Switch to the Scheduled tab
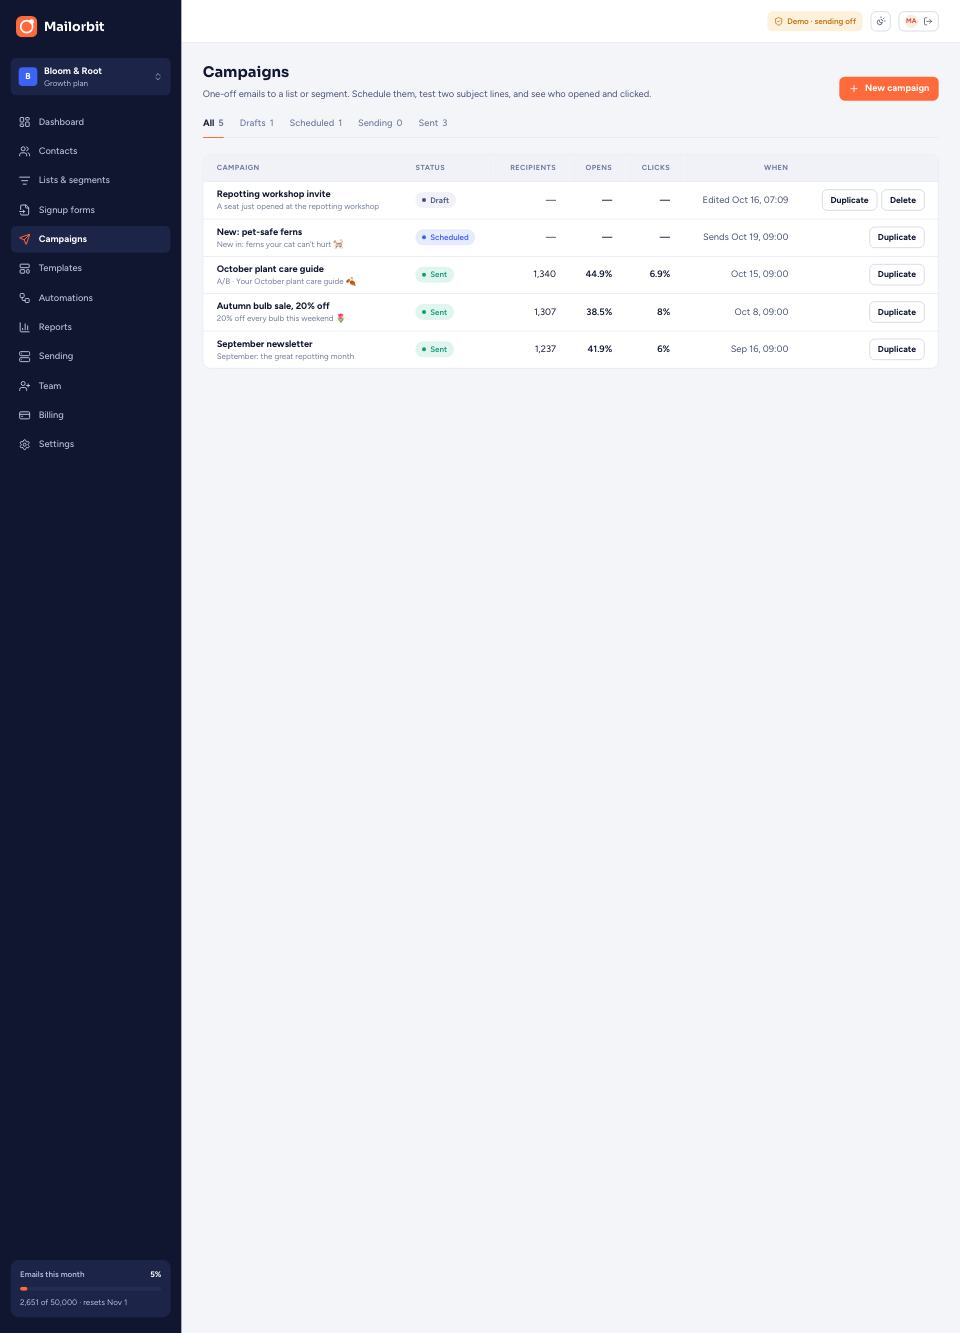 click(316, 123)
